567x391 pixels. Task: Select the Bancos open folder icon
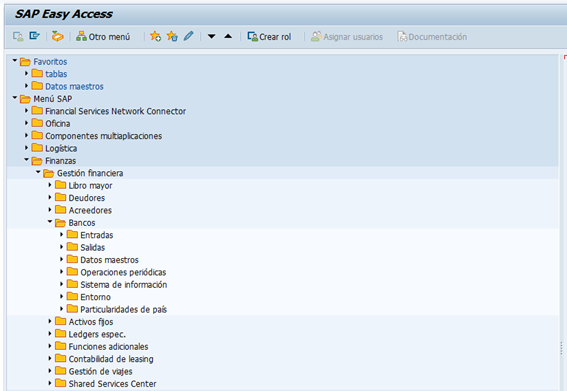[60, 223]
